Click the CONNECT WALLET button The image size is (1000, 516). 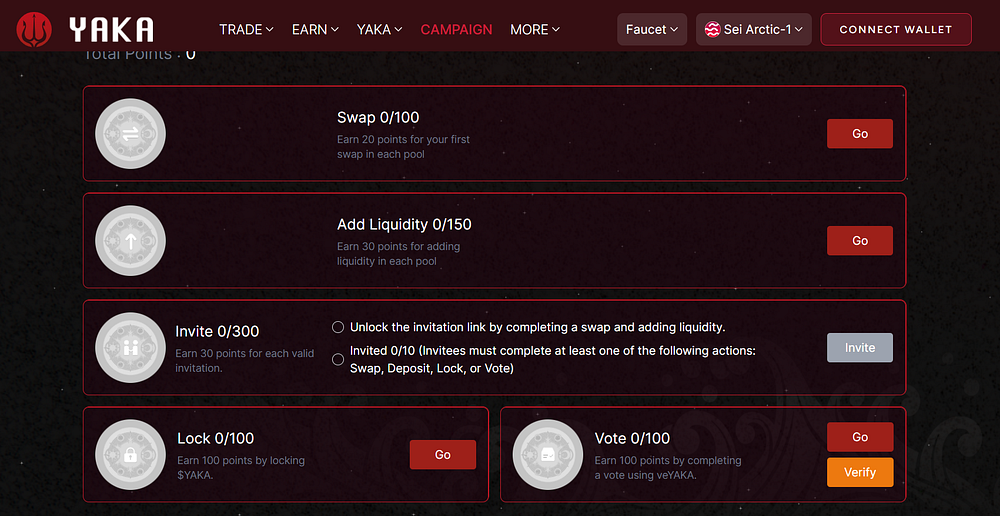point(895,29)
